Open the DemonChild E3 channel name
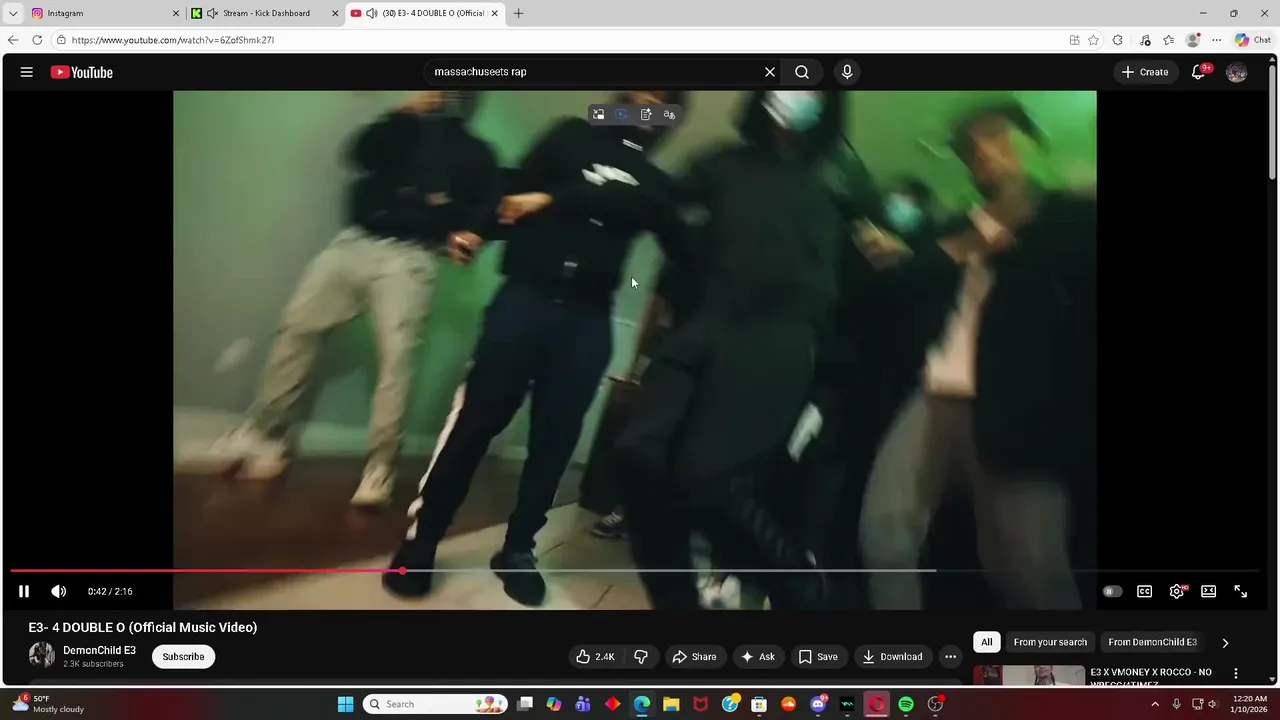Image resolution: width=1280 pixels, height=720 pixels. click(x=99, y=650)
